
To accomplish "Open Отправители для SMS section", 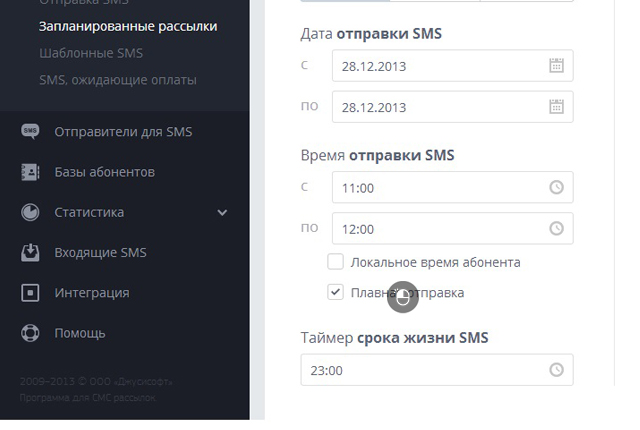I will (123, 132).
